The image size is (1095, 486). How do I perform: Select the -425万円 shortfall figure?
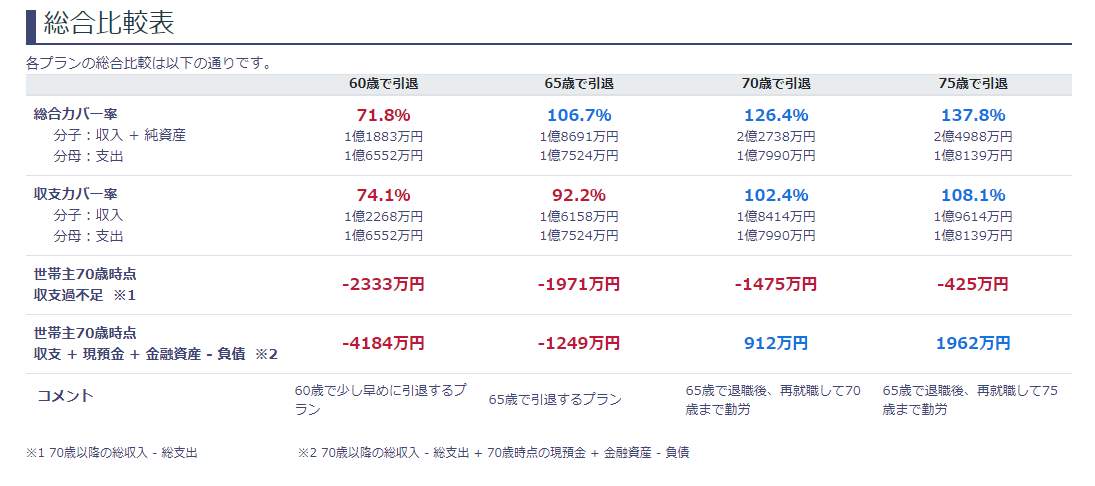pos(973,284)
